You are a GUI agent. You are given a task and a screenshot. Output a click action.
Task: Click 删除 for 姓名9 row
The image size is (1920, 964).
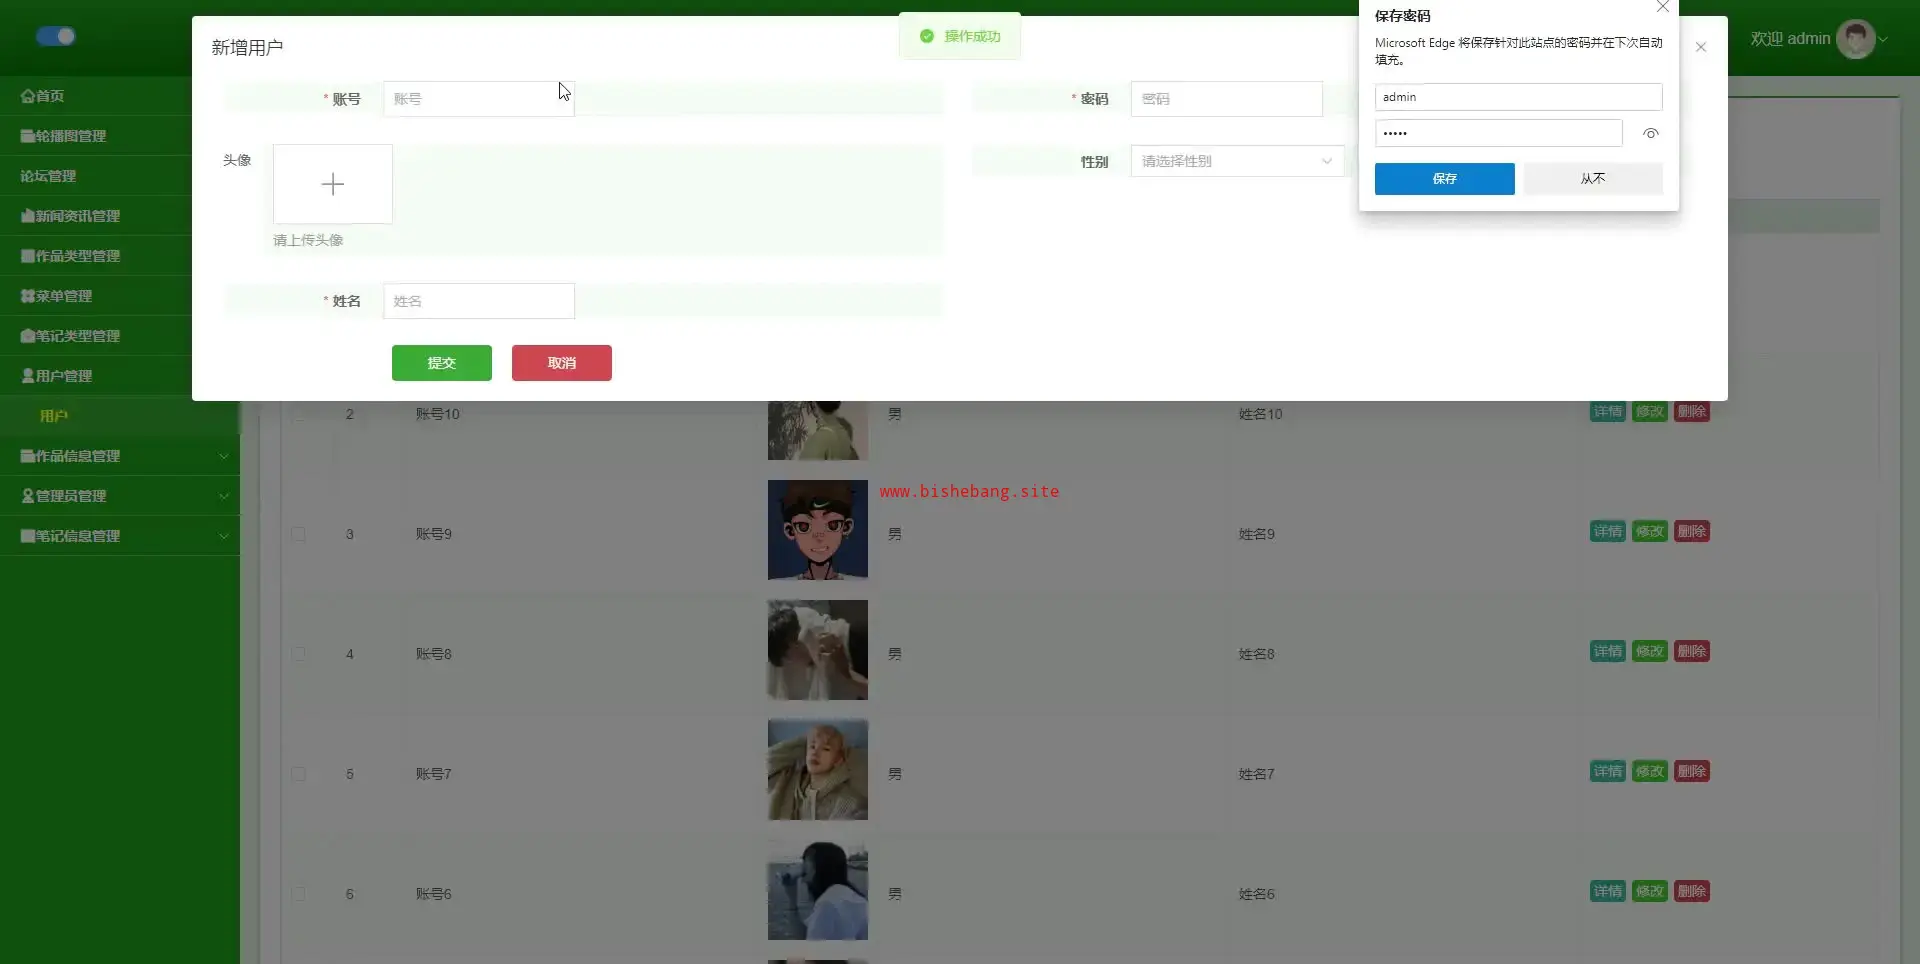pyautogui.click(x=1692, y=531)
